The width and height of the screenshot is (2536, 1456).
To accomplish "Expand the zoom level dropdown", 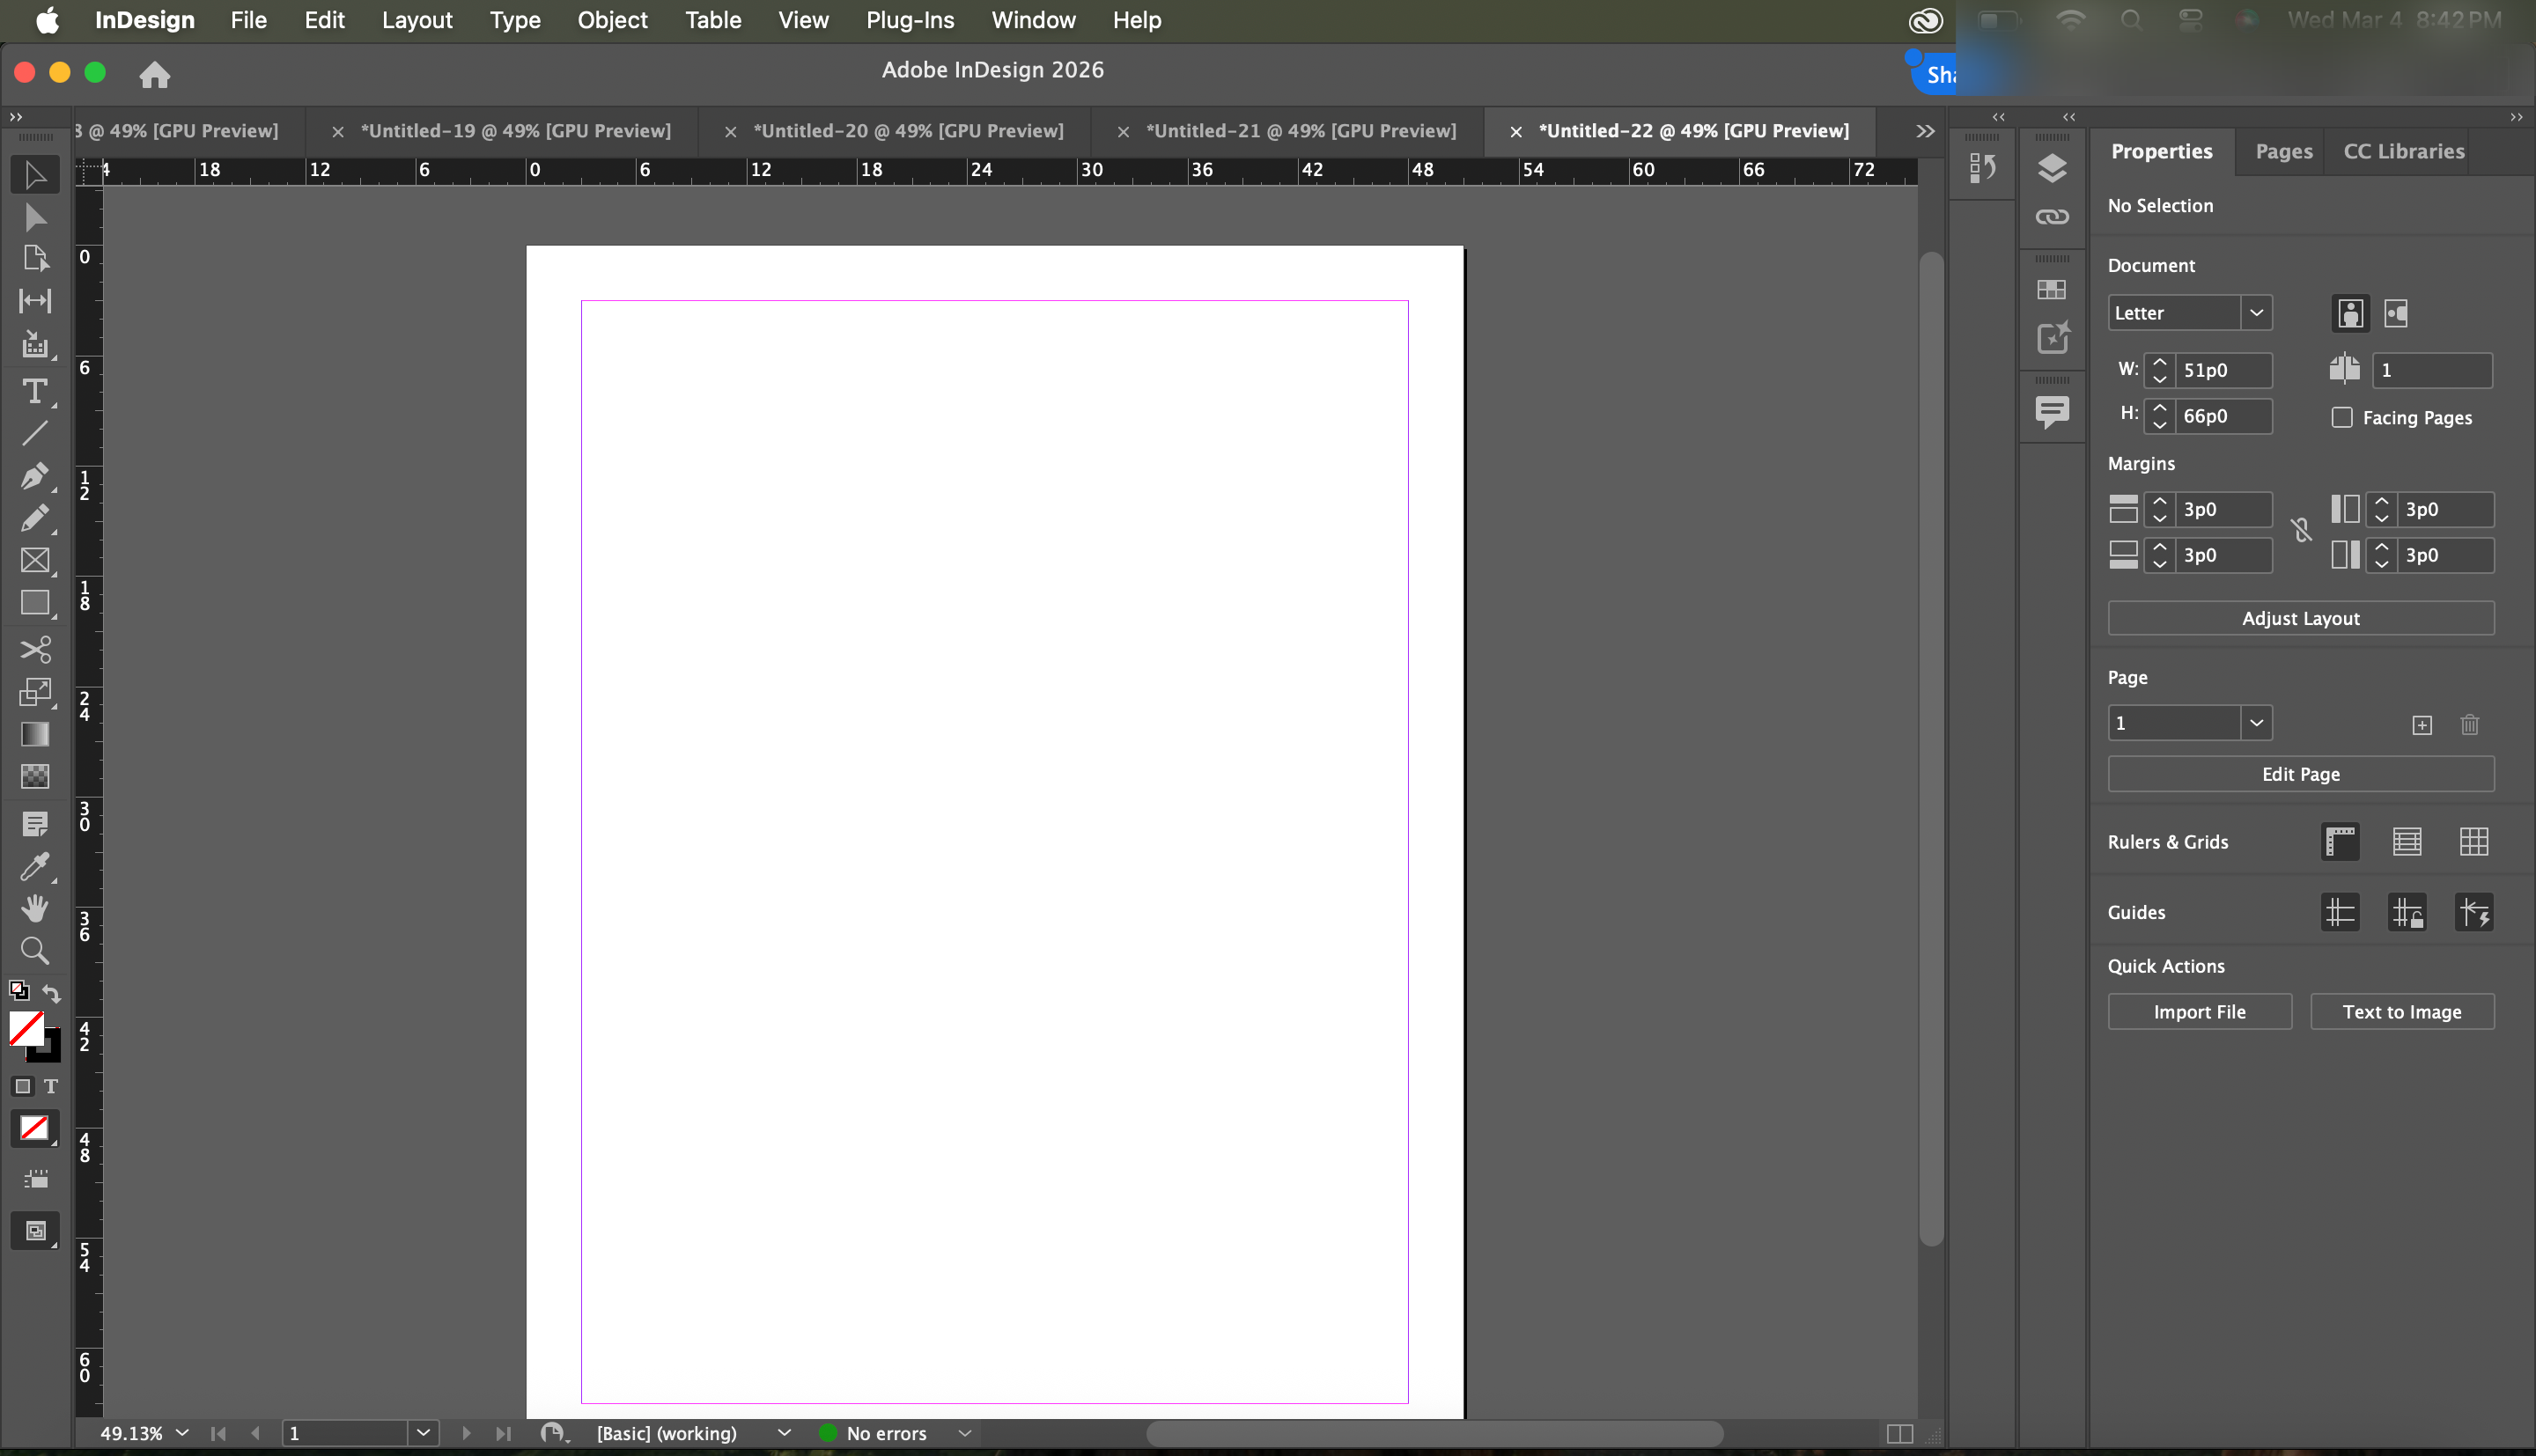I will 182,1433.
